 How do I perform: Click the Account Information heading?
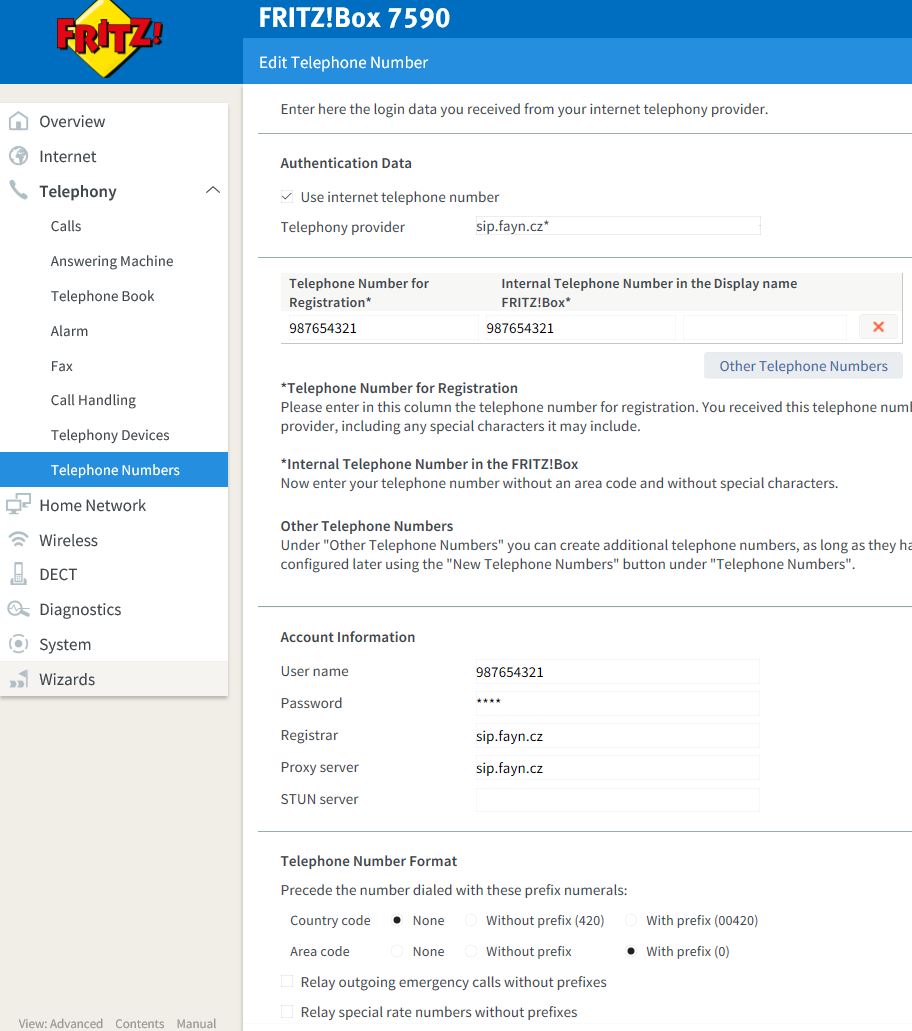[348, 636]
